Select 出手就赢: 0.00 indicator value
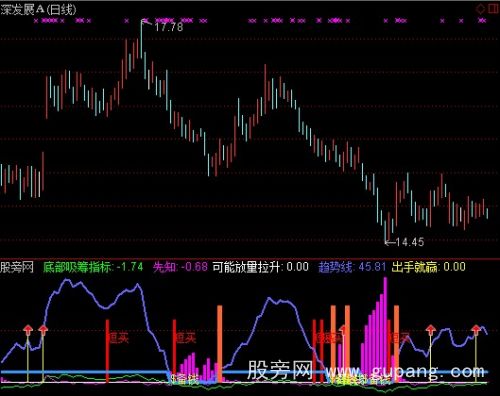 pos(428,267)
